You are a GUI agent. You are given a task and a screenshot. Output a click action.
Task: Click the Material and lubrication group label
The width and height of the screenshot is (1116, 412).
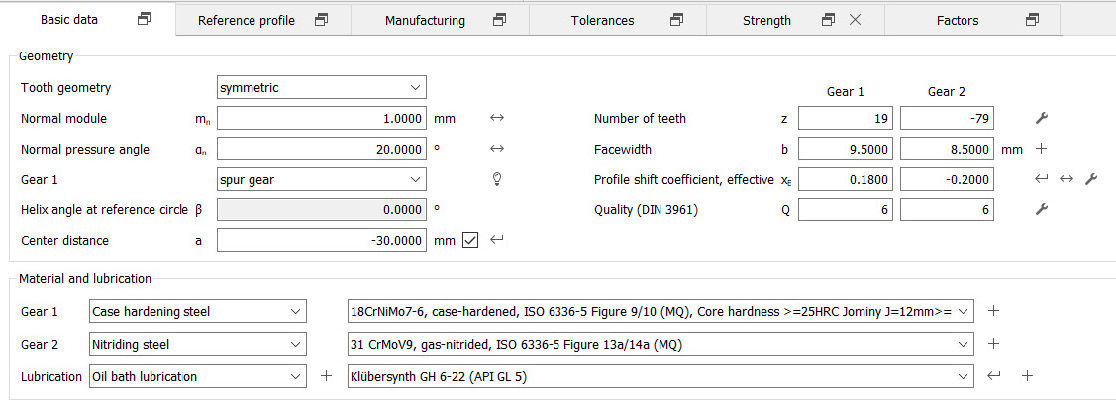coord(85,279)
